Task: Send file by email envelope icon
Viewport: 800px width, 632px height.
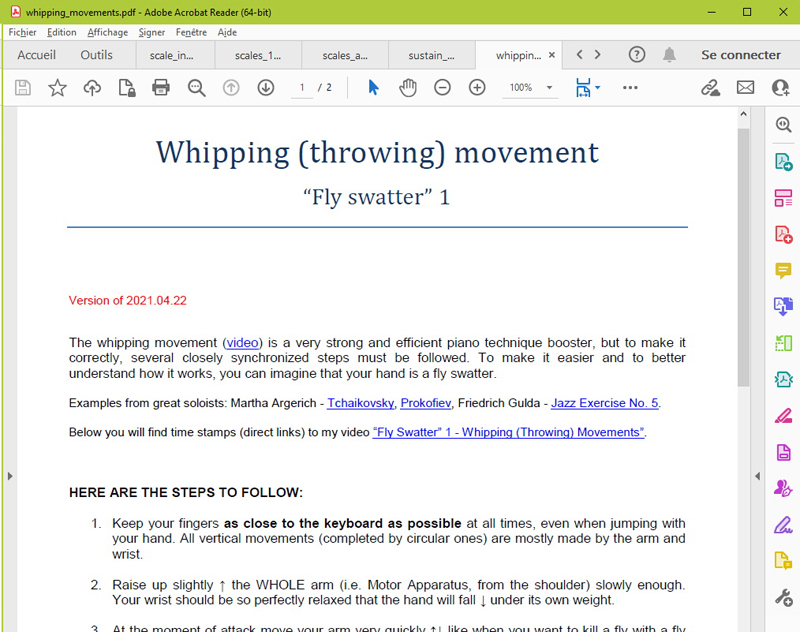Action: click(x=745, y=88)
